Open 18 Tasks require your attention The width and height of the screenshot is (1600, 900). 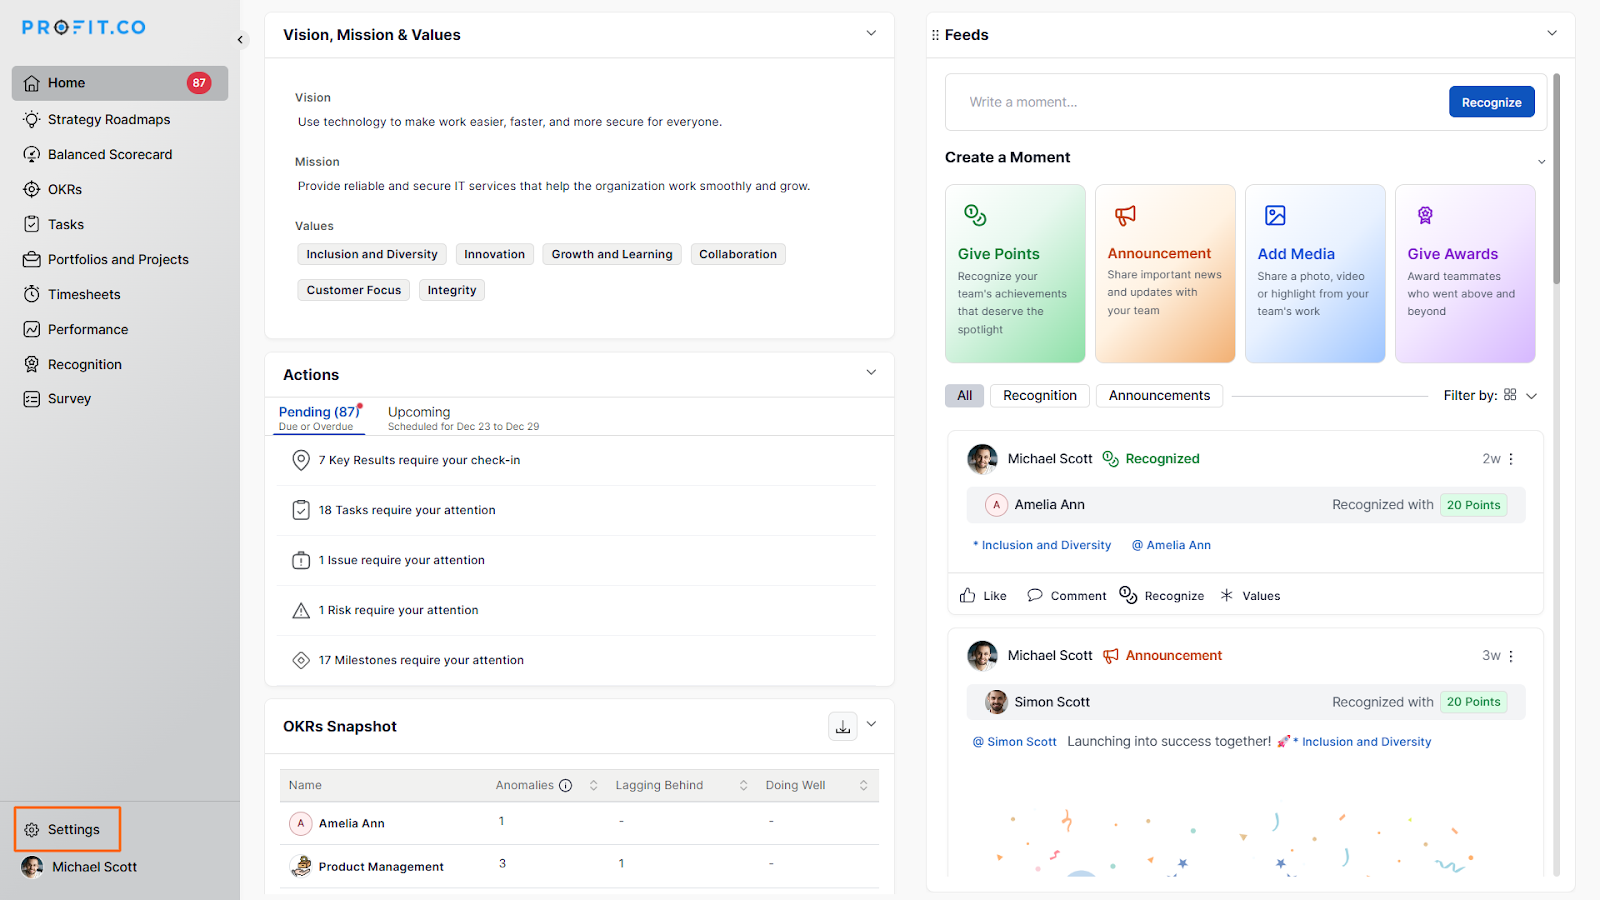tap(577, 510)
